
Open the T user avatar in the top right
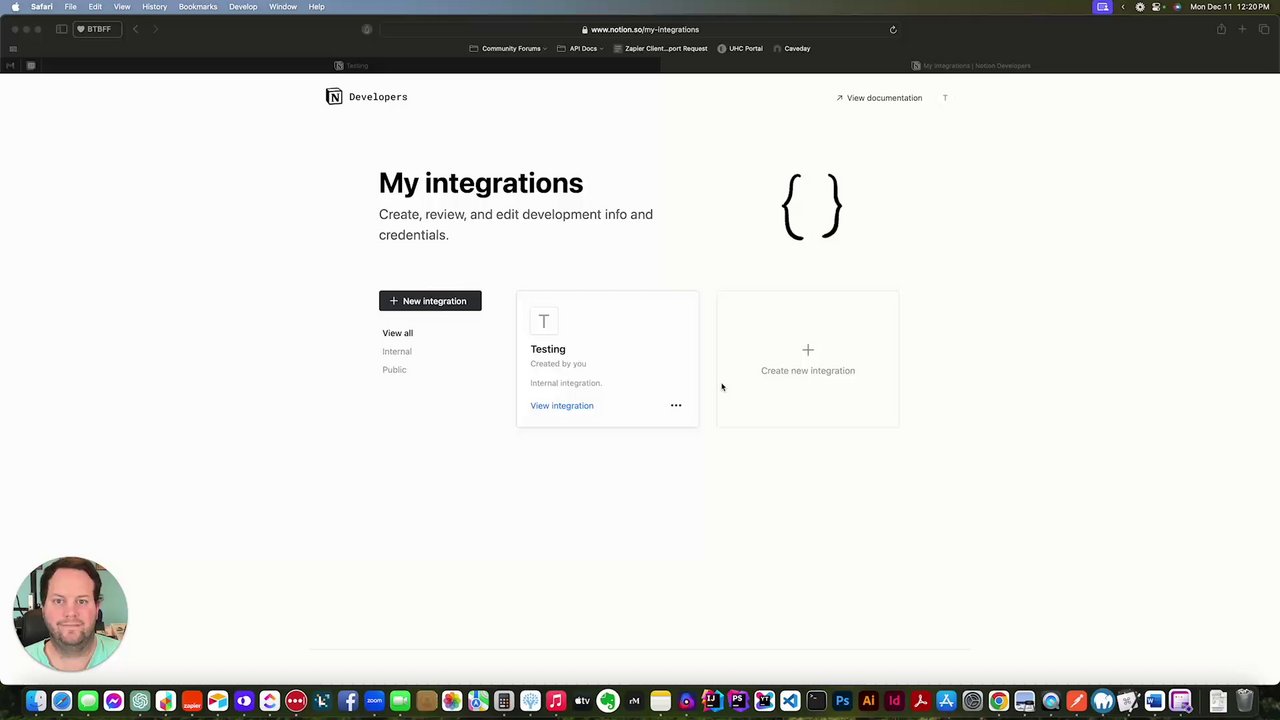[x=945, y=98]
